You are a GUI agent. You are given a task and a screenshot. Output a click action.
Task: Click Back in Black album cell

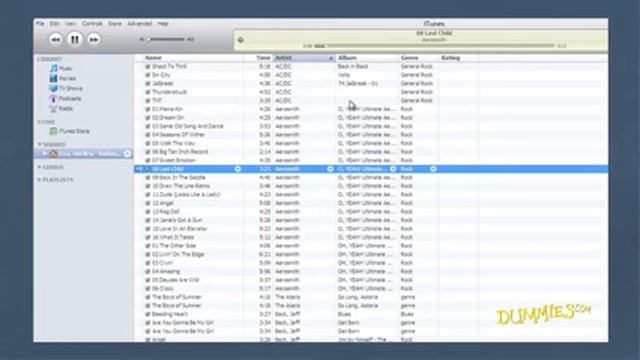[353, 66]
